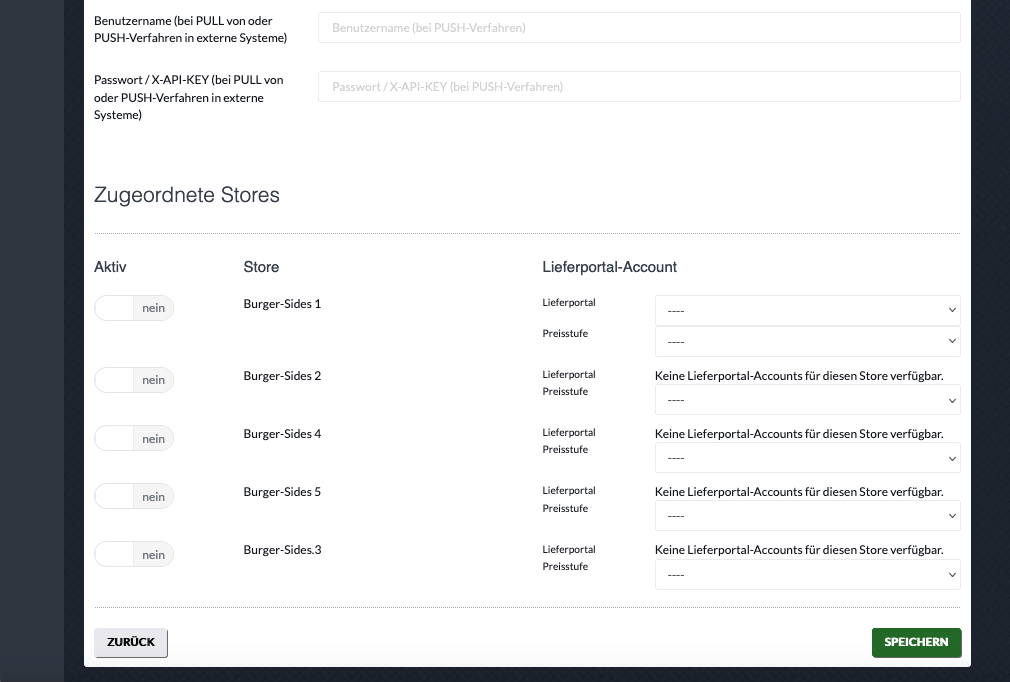Click the Benutzername field label text

tap(191, 29)
